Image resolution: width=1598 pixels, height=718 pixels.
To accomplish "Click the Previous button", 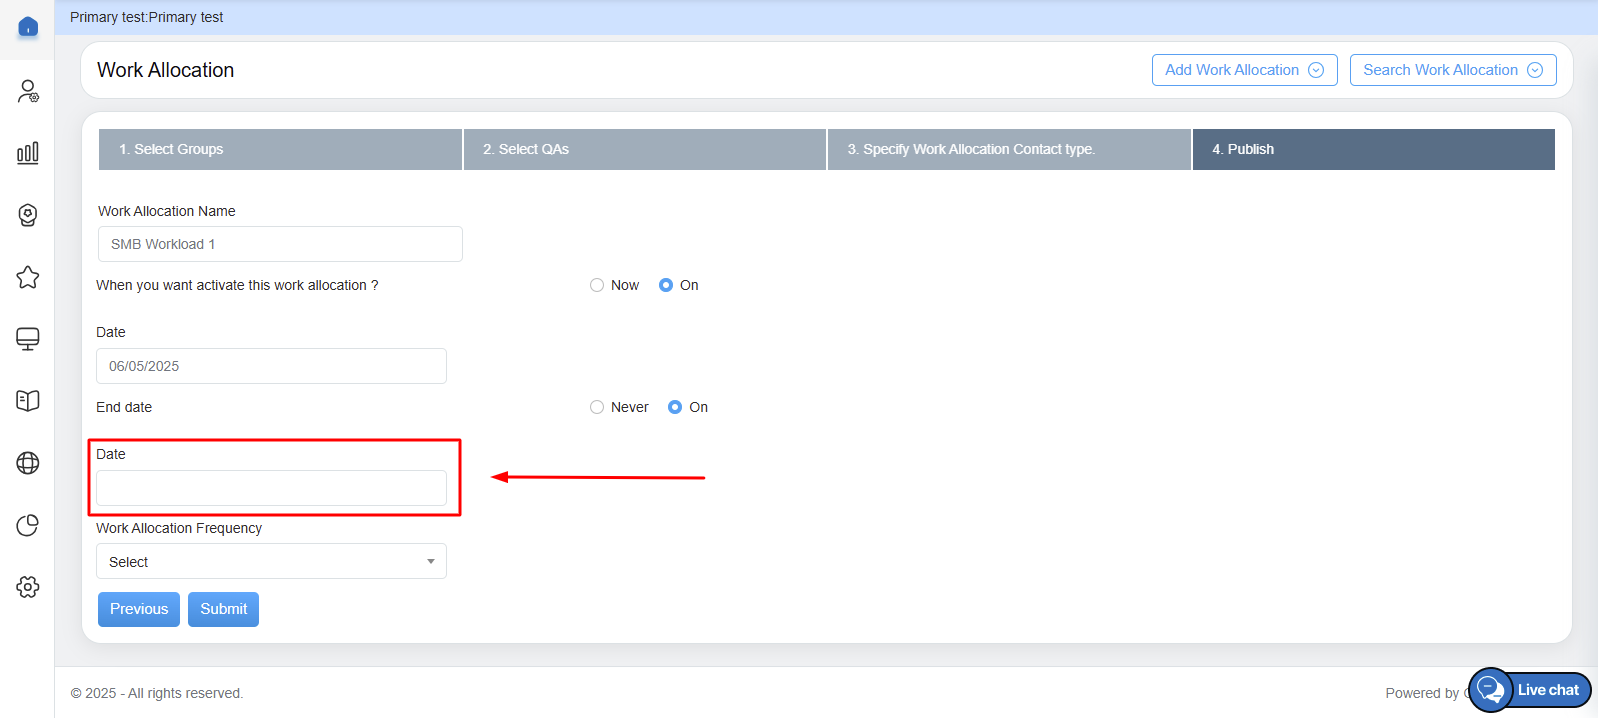I will [x=139, y=609].
